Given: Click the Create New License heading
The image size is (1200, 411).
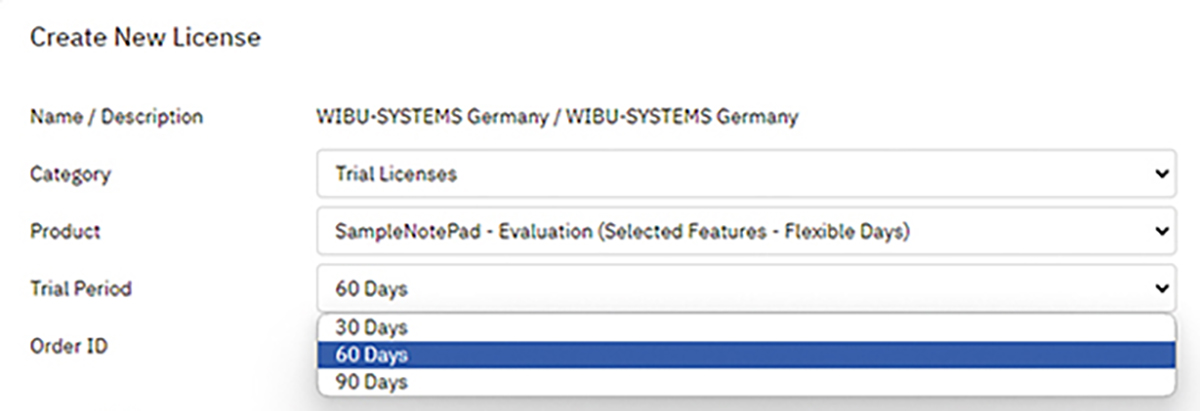Looking at the screenshot, I should 145,38.
